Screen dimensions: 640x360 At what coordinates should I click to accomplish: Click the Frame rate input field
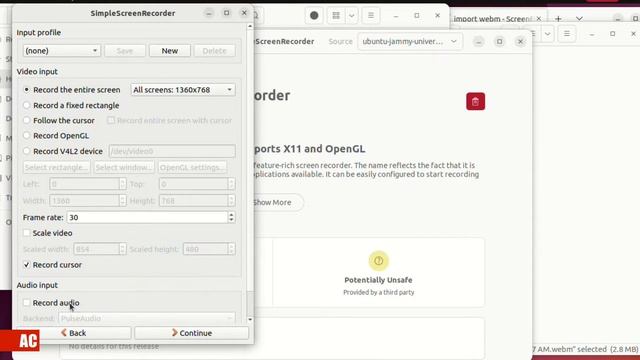(x=147, y=218)
